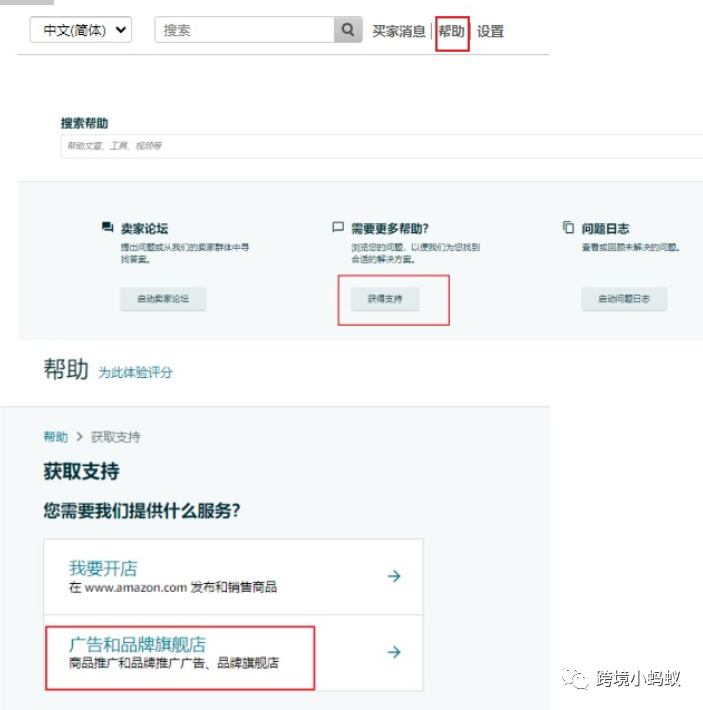Click the arrow on 广告和品牌旗舰店 row

pos(394,652)
